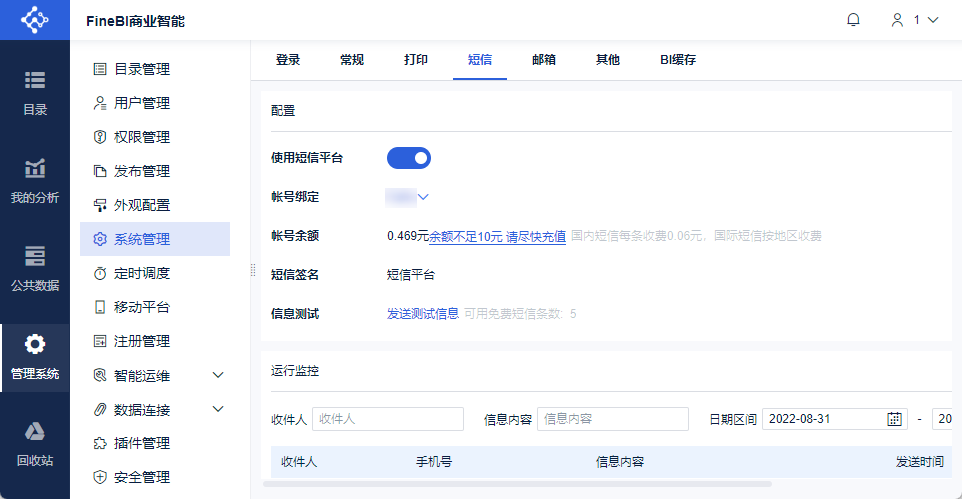Click the sidebar resize handle dots
The width and height of the screenshot is (962, 499).
click(x=253, y=270)
